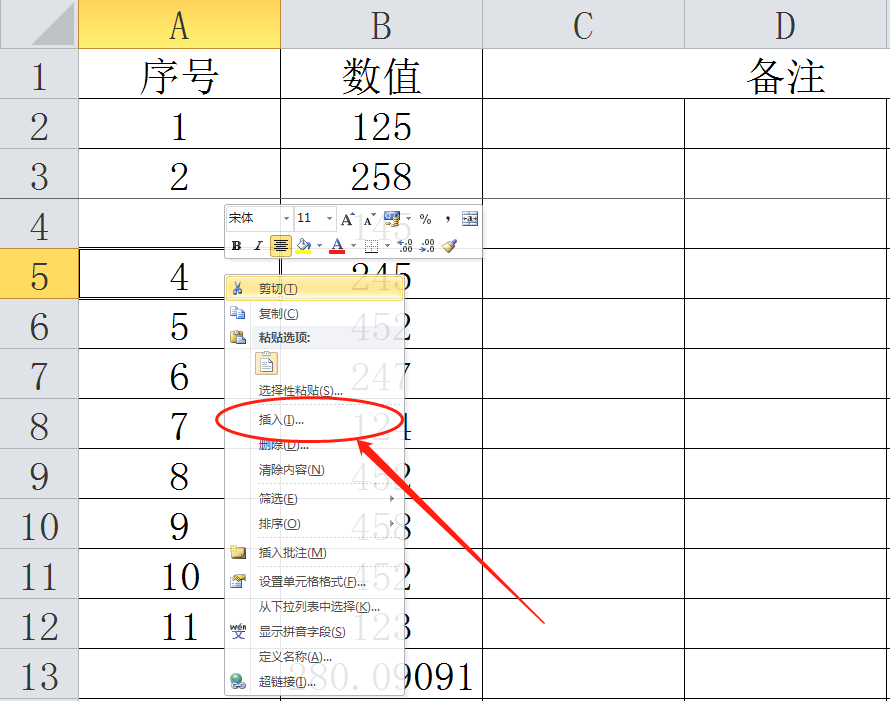This screenshot has width=890, height=701.
Task: Expand the 筛选(E) submenu
Action: 315,499
